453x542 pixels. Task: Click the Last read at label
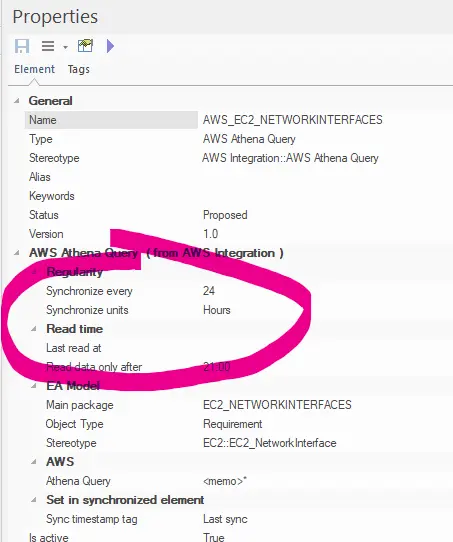(74, 348)
